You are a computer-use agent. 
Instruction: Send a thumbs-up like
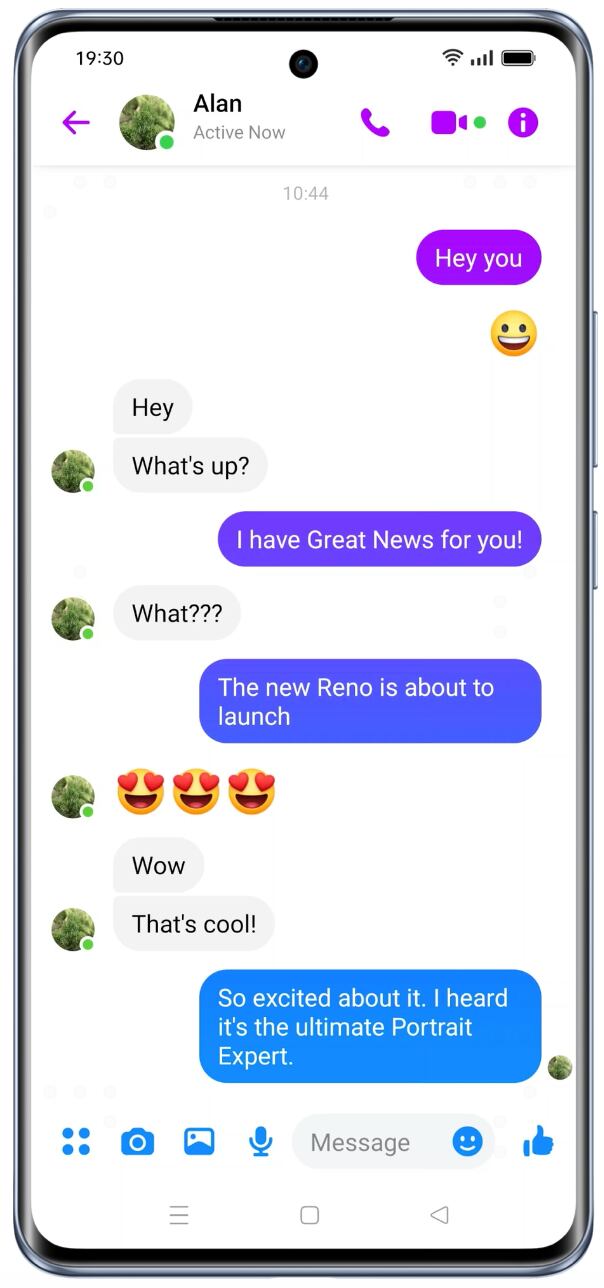538,1141
